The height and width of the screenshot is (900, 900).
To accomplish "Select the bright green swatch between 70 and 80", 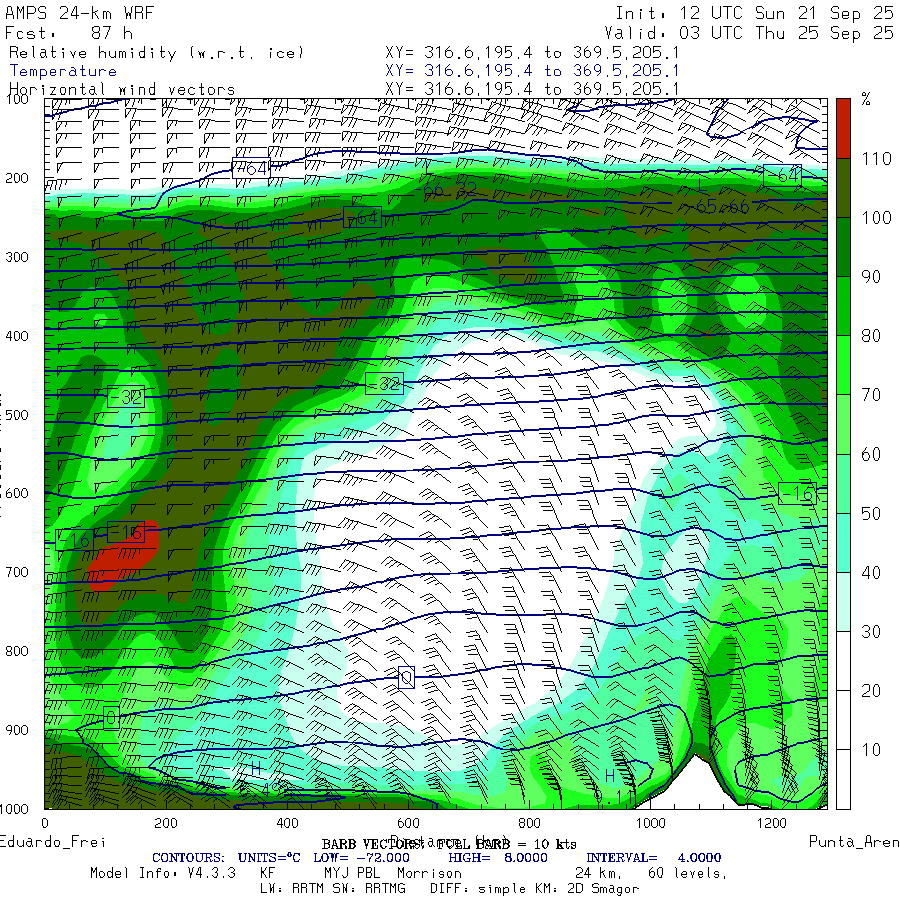I will pos(843,365).
